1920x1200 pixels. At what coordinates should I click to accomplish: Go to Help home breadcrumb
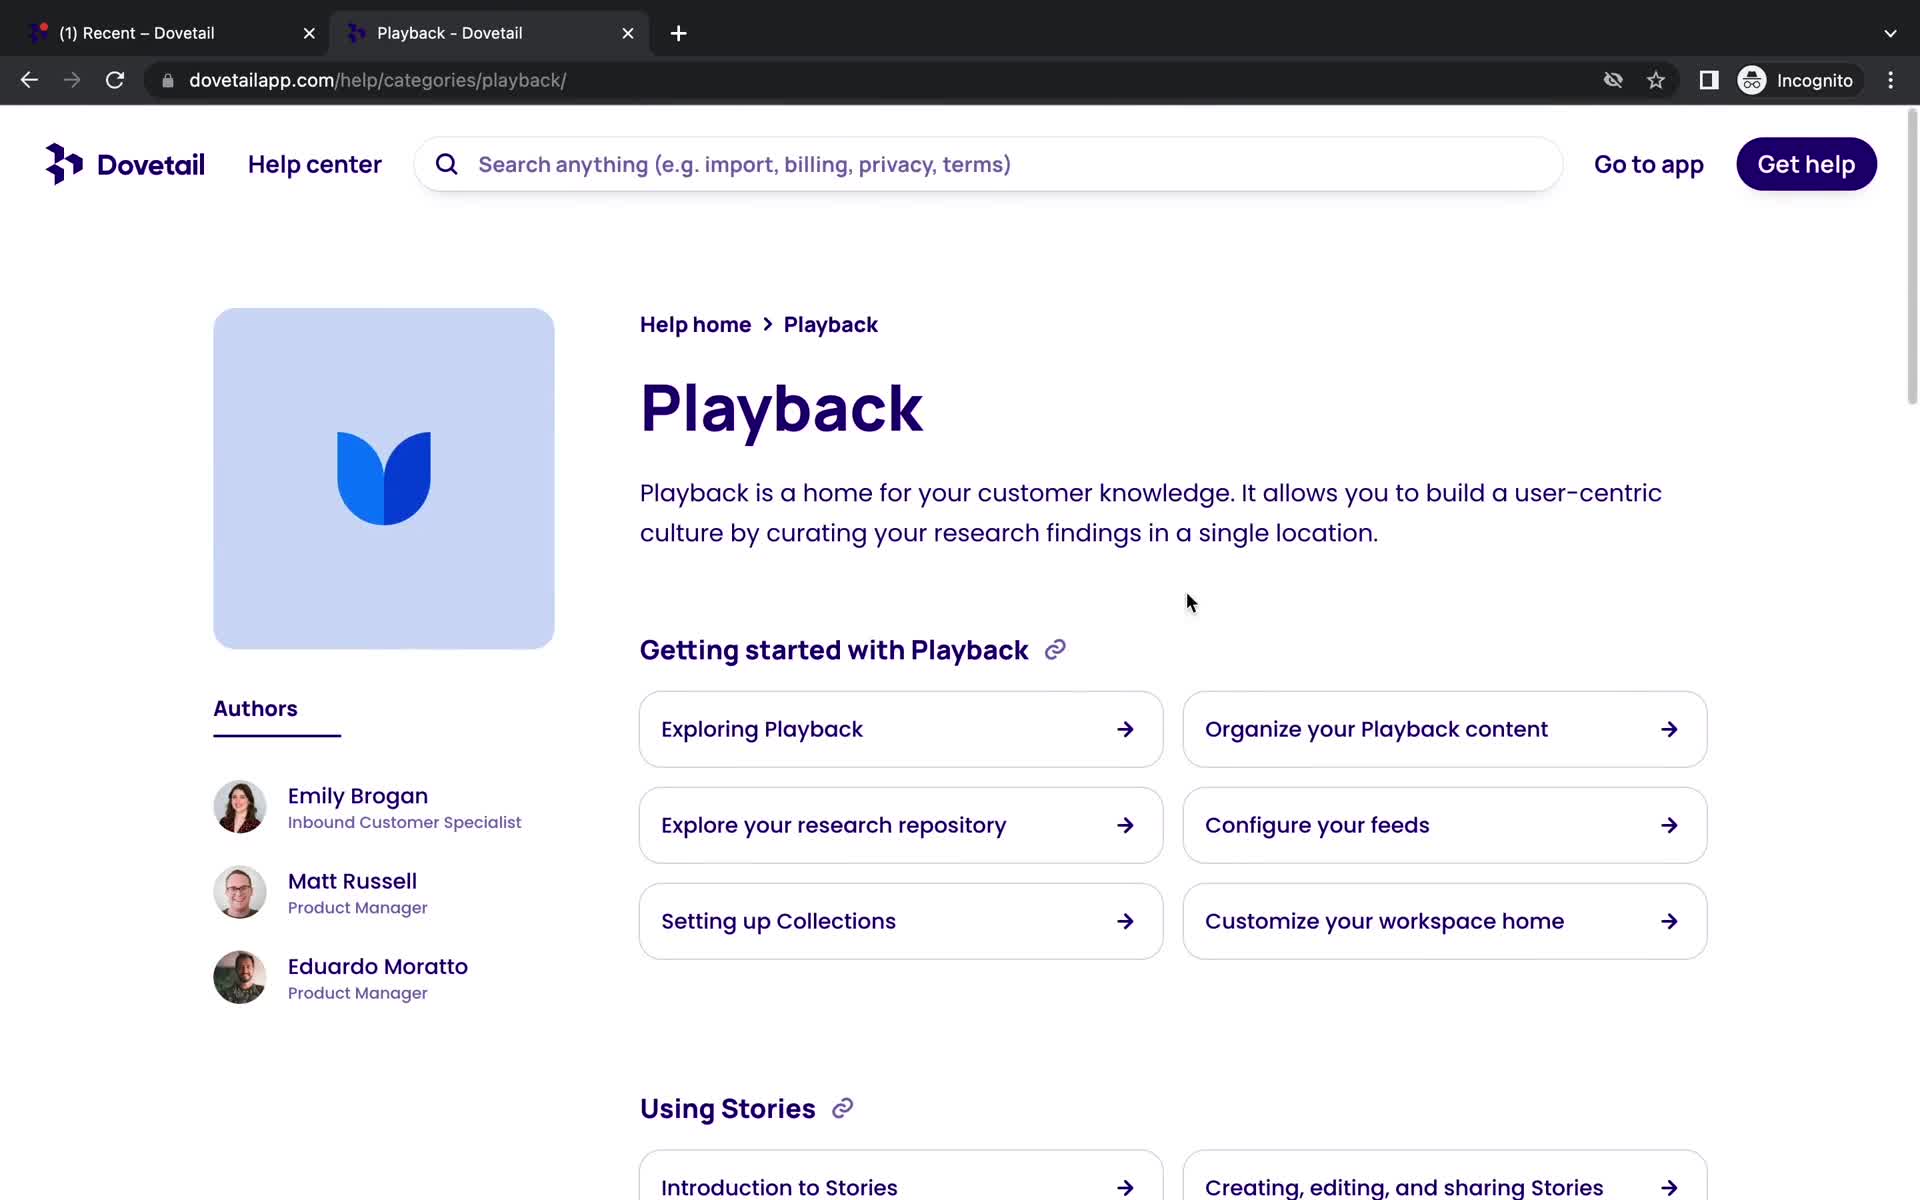[695, 325]
